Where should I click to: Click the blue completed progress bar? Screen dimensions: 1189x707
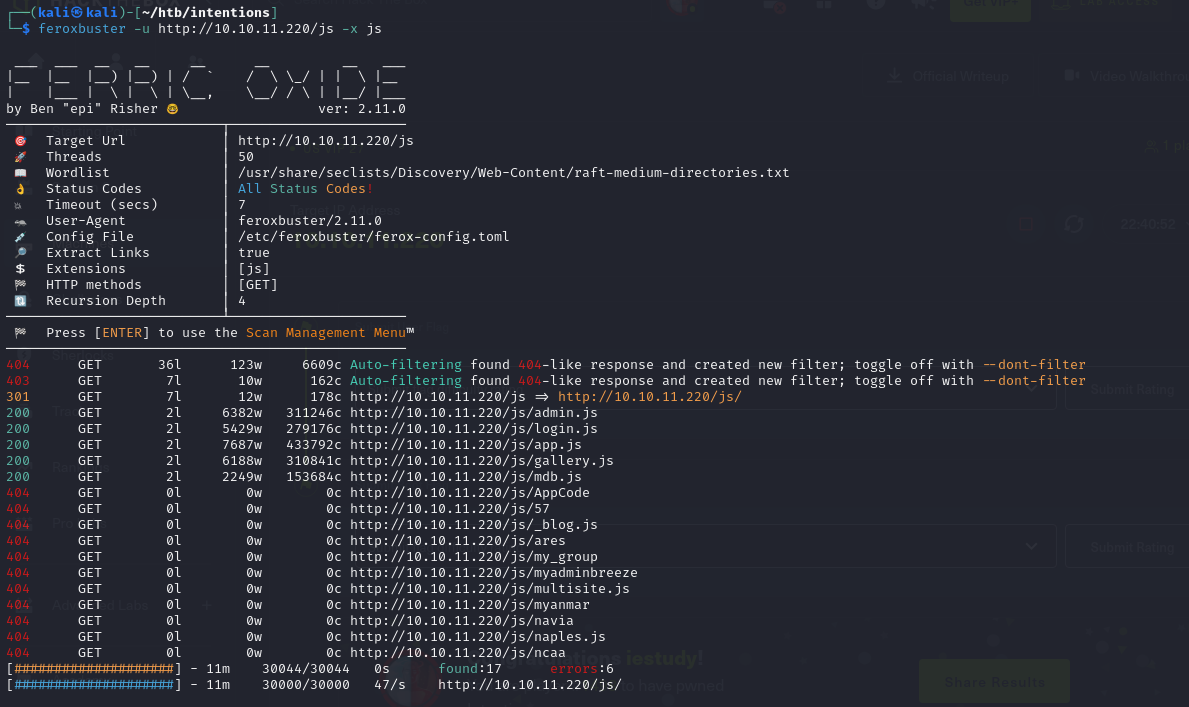coord(94,685)
